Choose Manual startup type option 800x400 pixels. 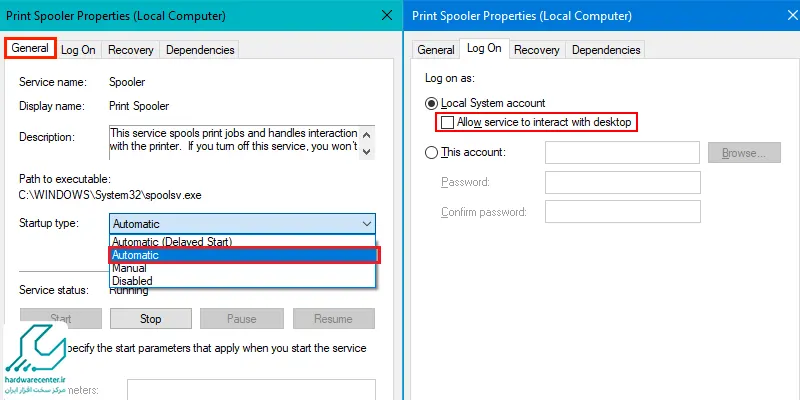(x=242, y=268)
